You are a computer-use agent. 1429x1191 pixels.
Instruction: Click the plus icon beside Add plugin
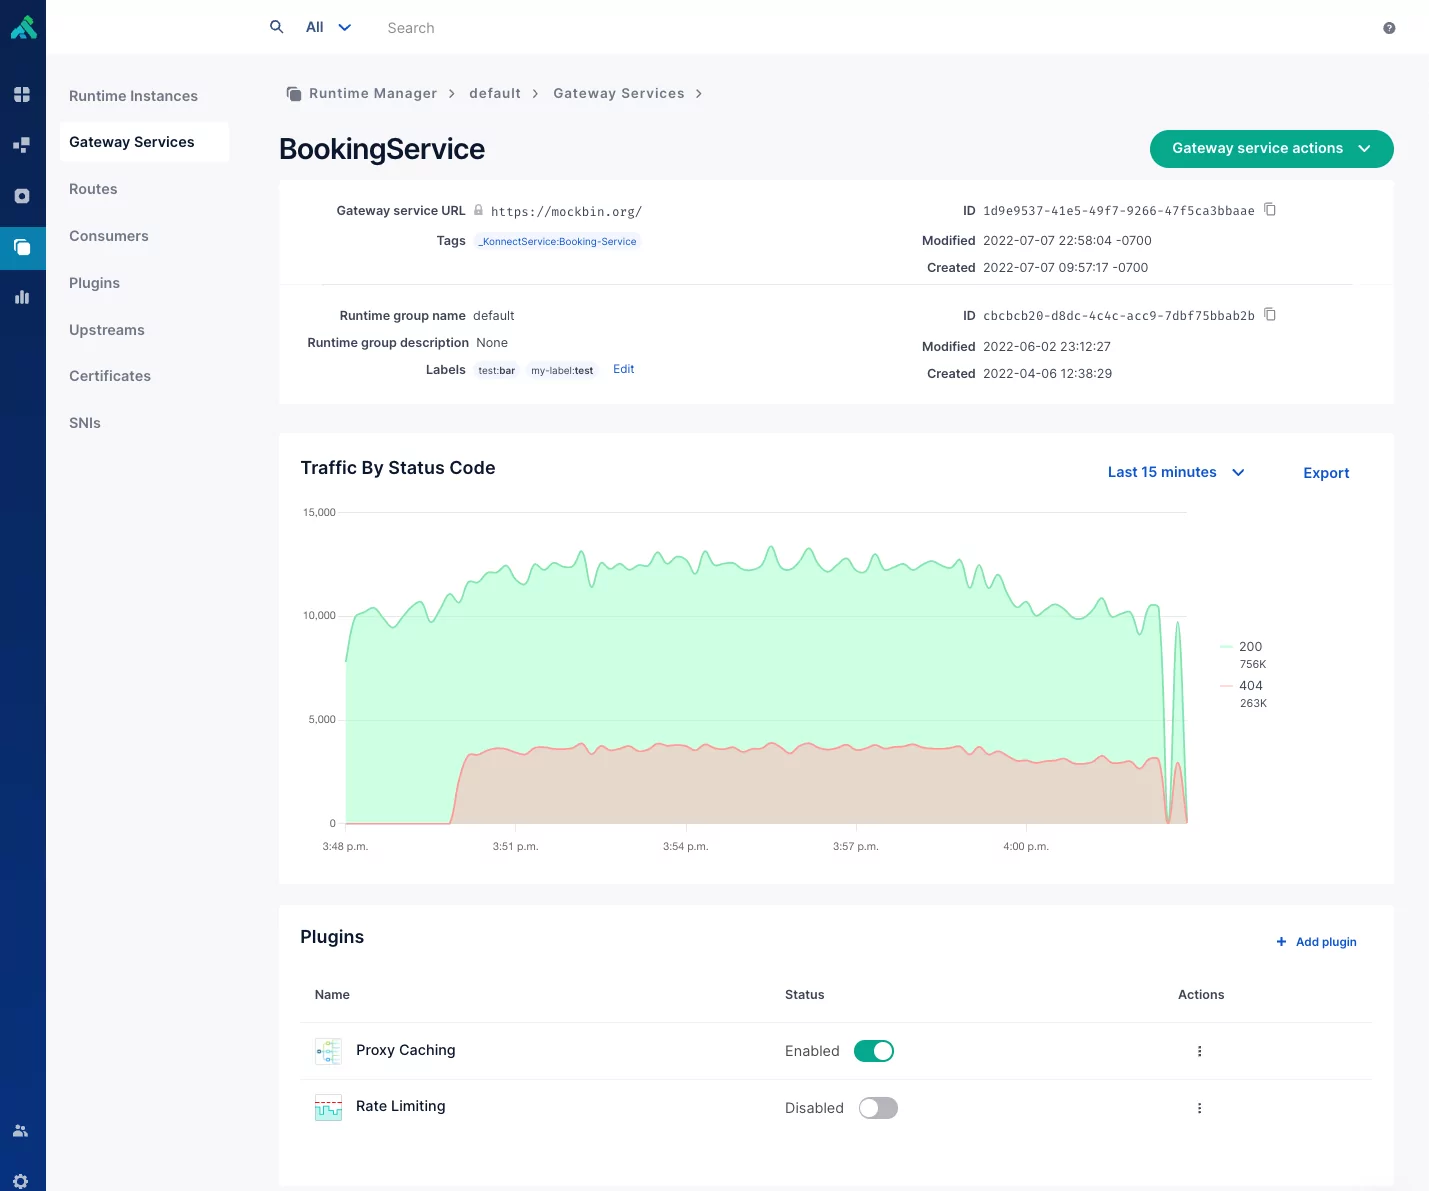pyautogui.click(x=1281, y=942)
